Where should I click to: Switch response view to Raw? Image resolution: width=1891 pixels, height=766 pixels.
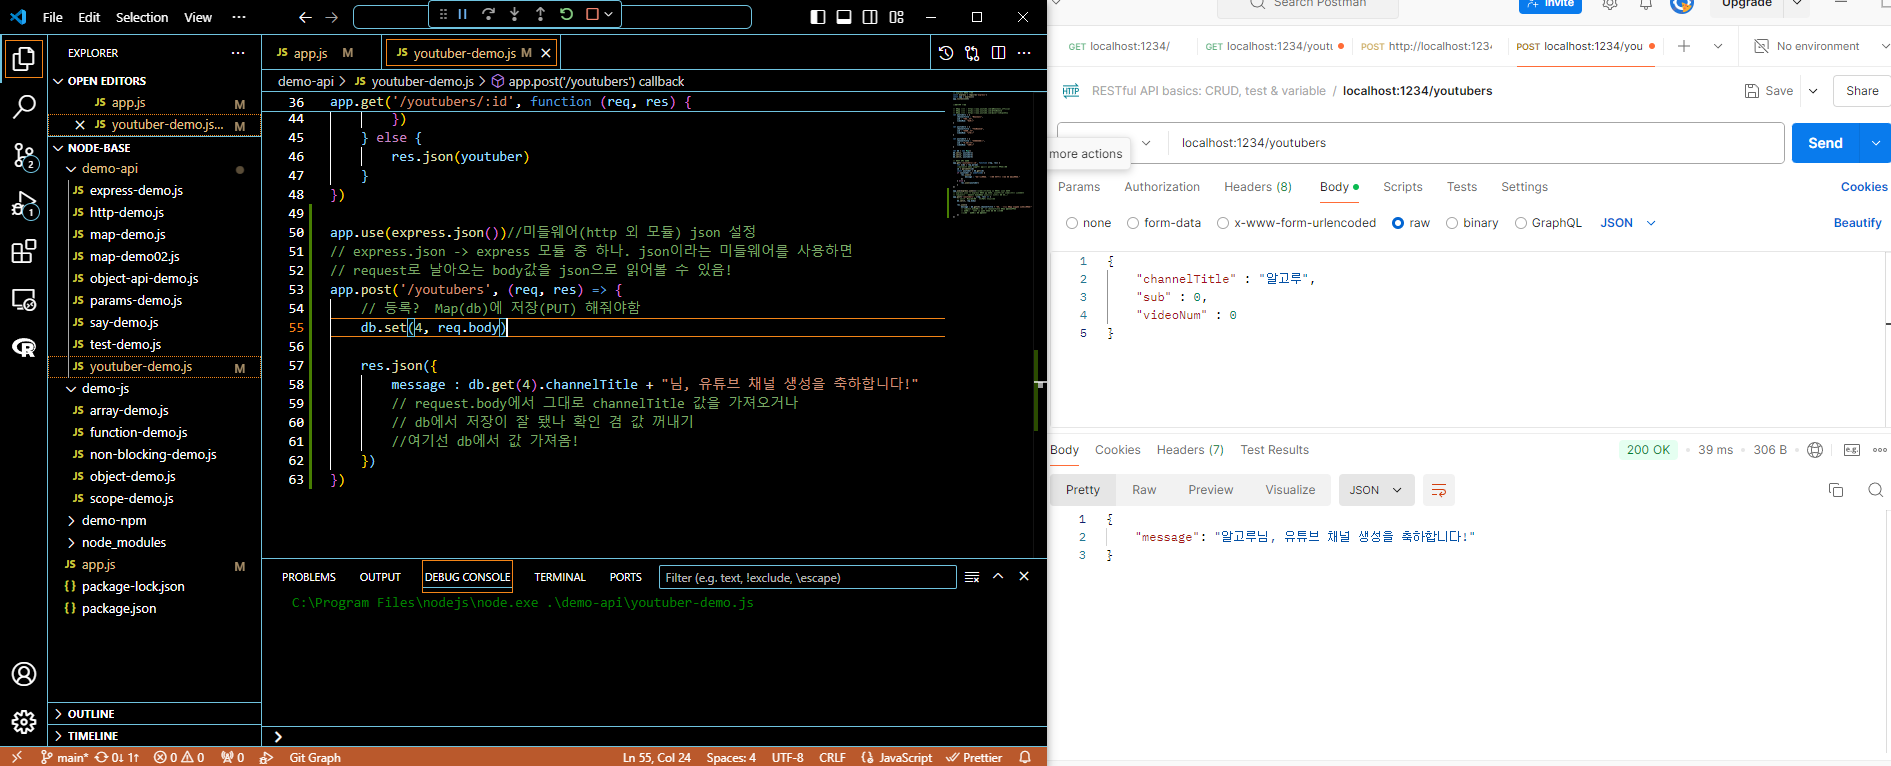tap(1144, 490)
